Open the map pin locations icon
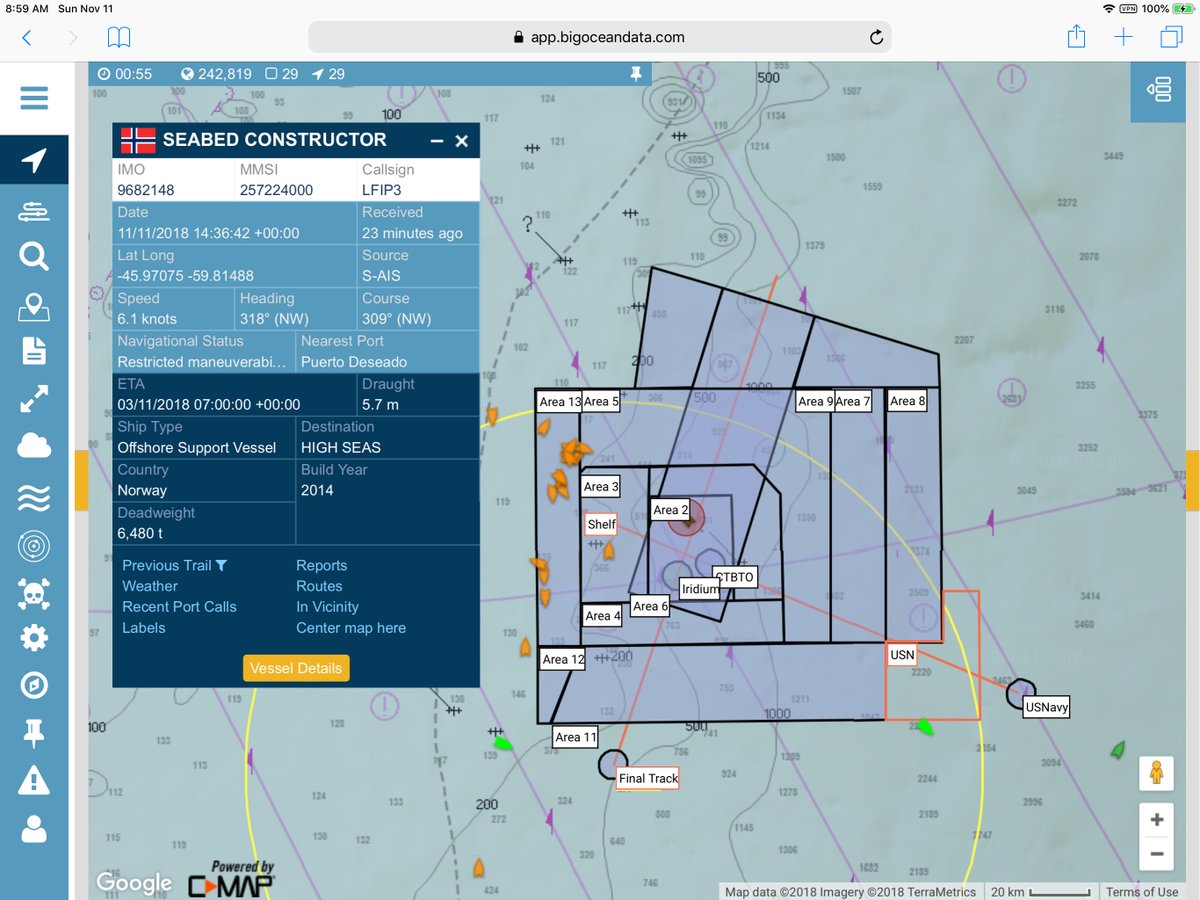Viewport: 1200px width, 900px height. point(34,307)
